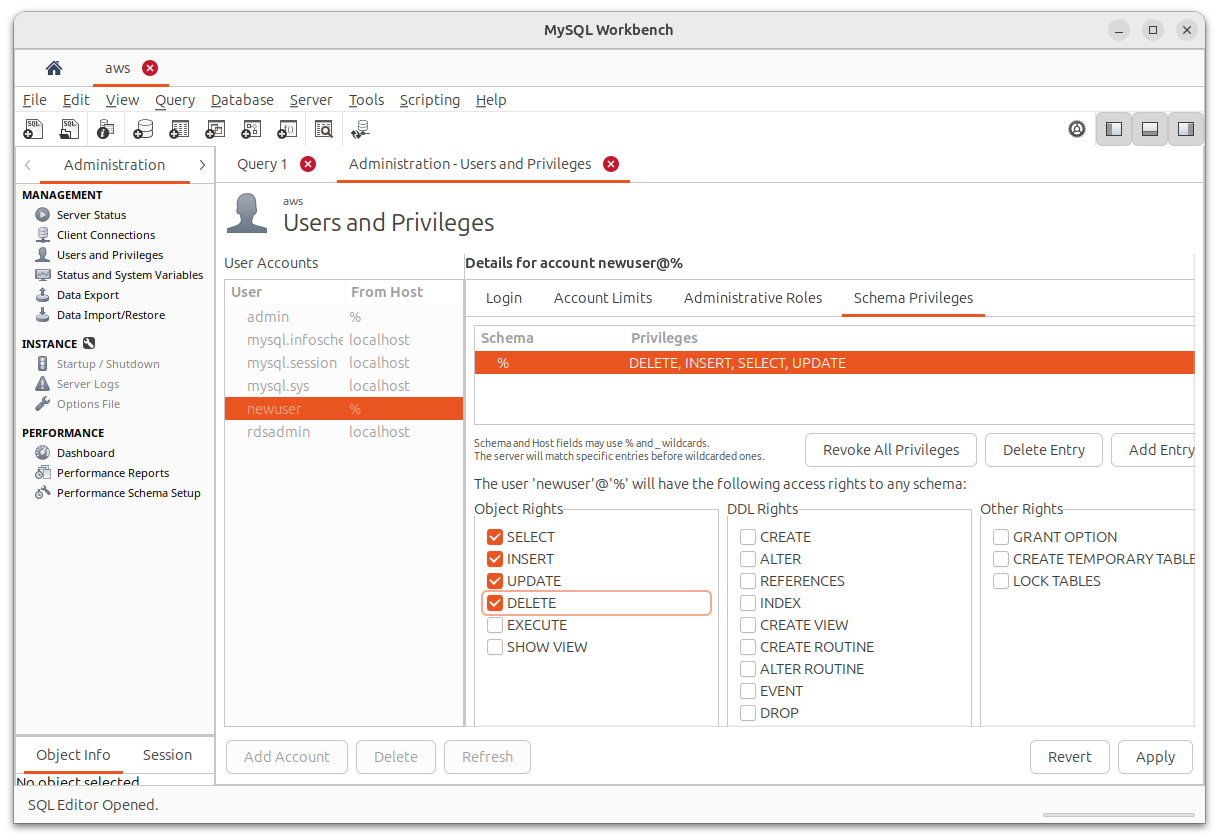Close the aws connection tab
This screenshot has width=1219, height=840.
click(x=150, y=68)
